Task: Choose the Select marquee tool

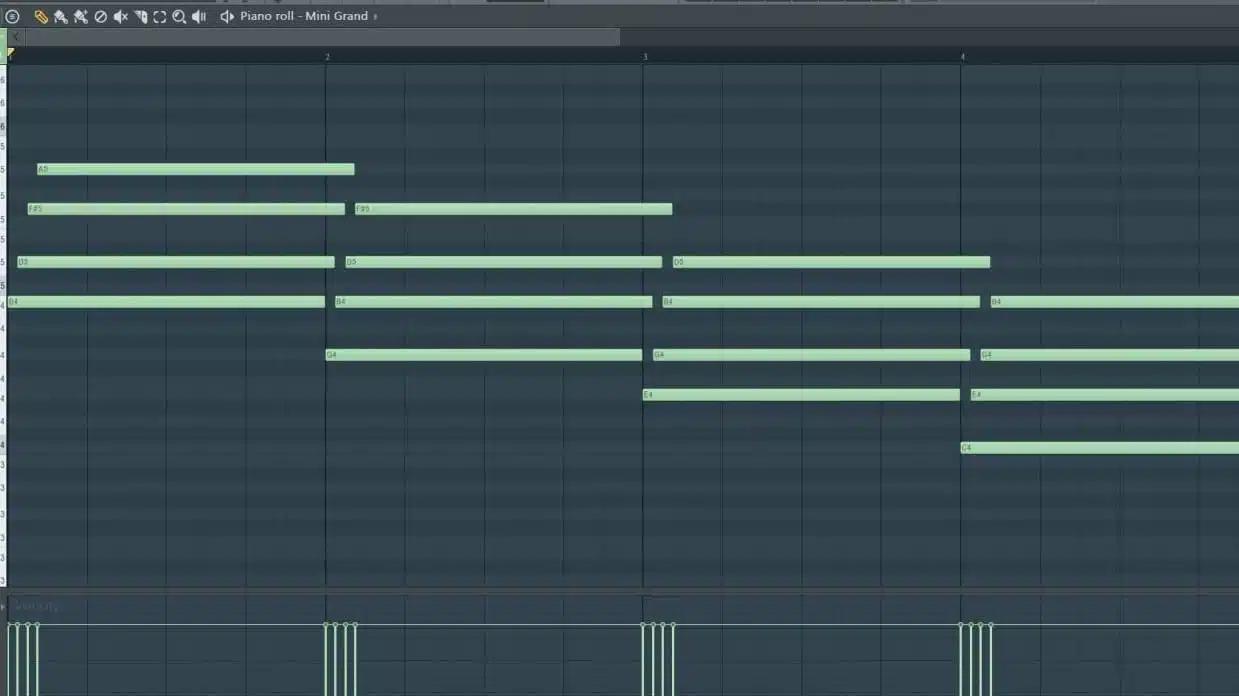Action: tap(159, 16)
